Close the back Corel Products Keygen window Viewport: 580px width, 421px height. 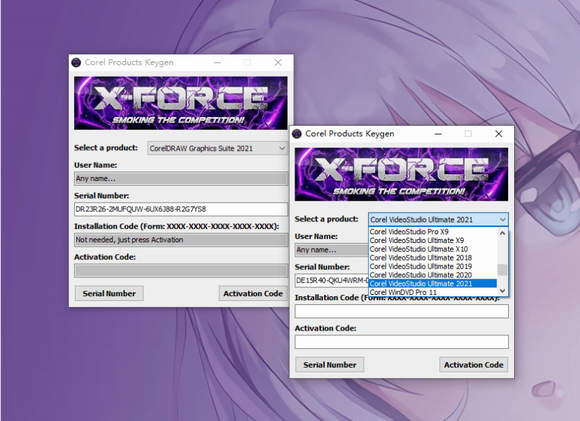(278, 63)
